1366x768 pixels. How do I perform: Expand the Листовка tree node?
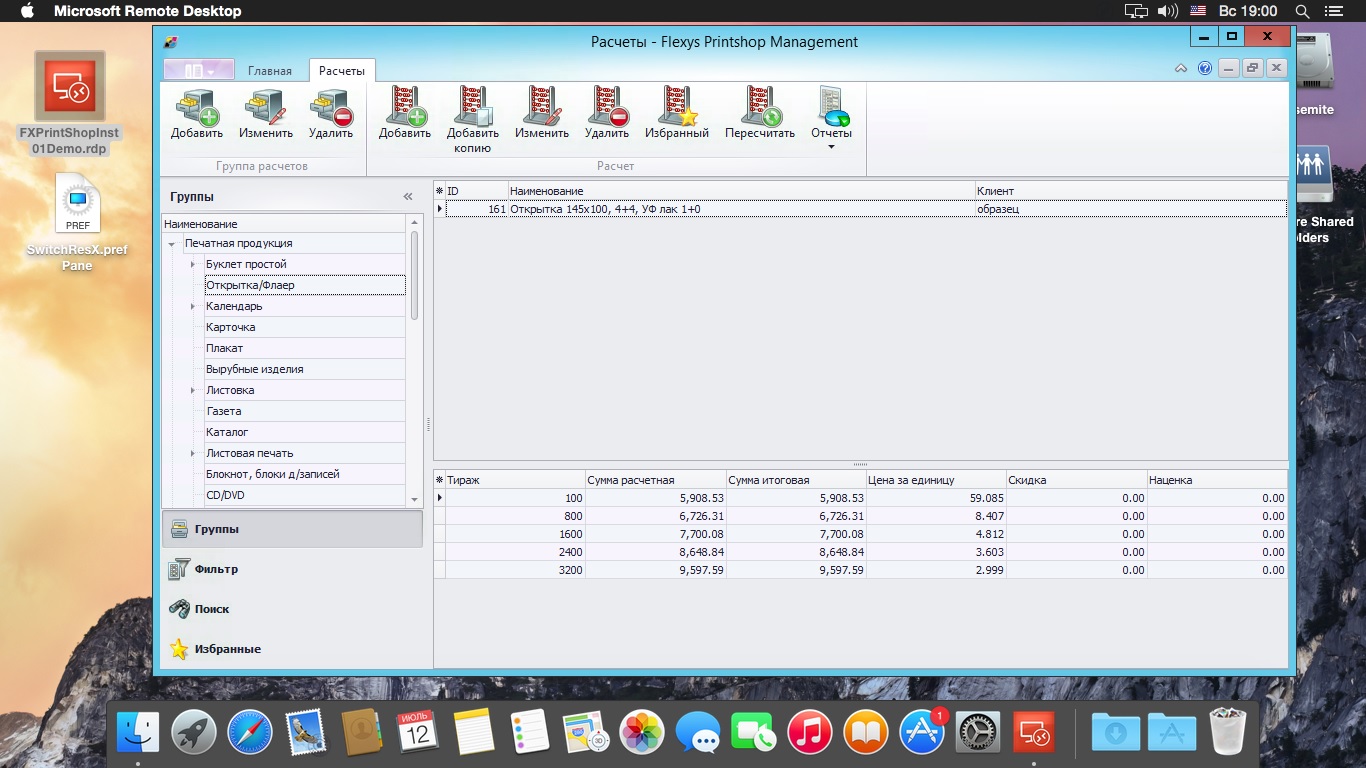[x=193, y=391]
